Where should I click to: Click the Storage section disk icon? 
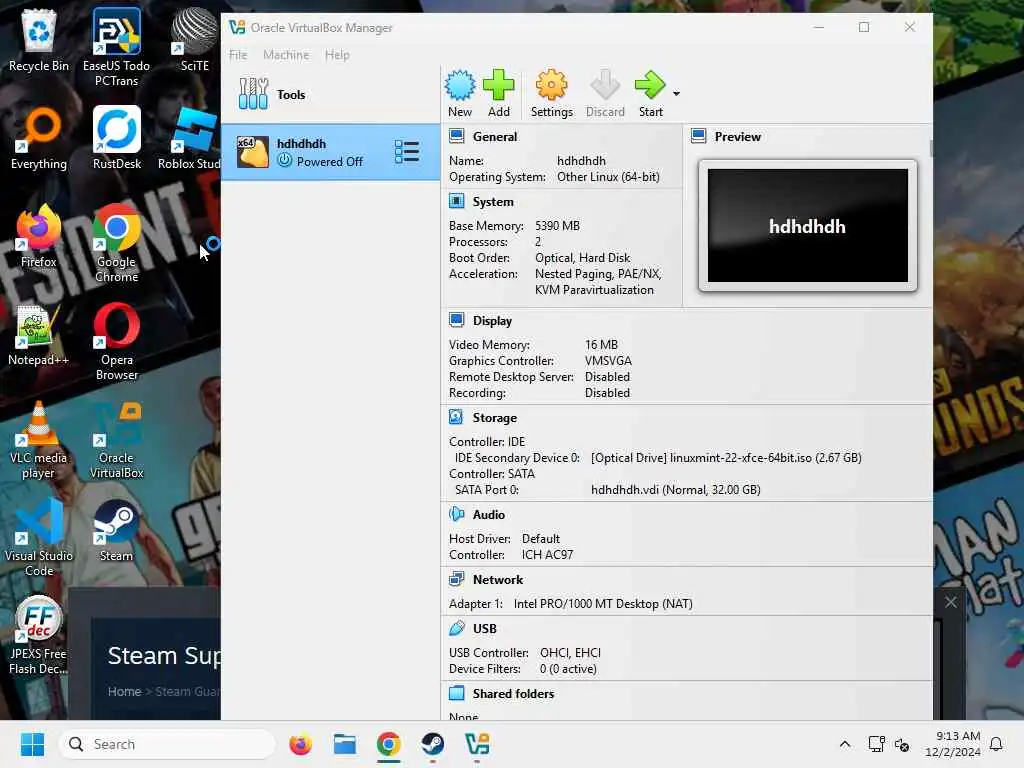[x=456, y=417]
